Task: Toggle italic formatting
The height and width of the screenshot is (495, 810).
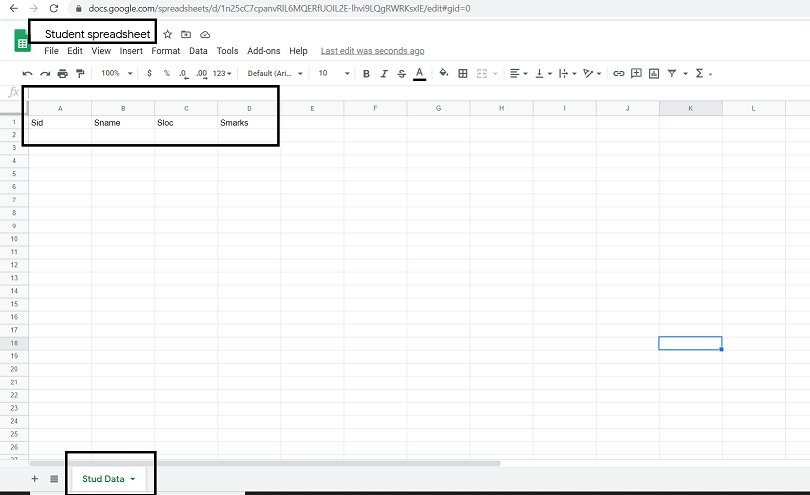Action: coord(384,73)
